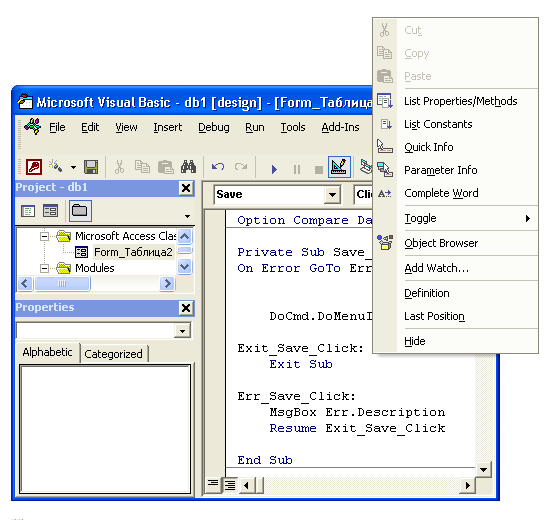Click the View Code icon in Project panel
Image resolution: width=546 pixels, height=520 pixels.
pyautogui.click(x=28, y=211)
